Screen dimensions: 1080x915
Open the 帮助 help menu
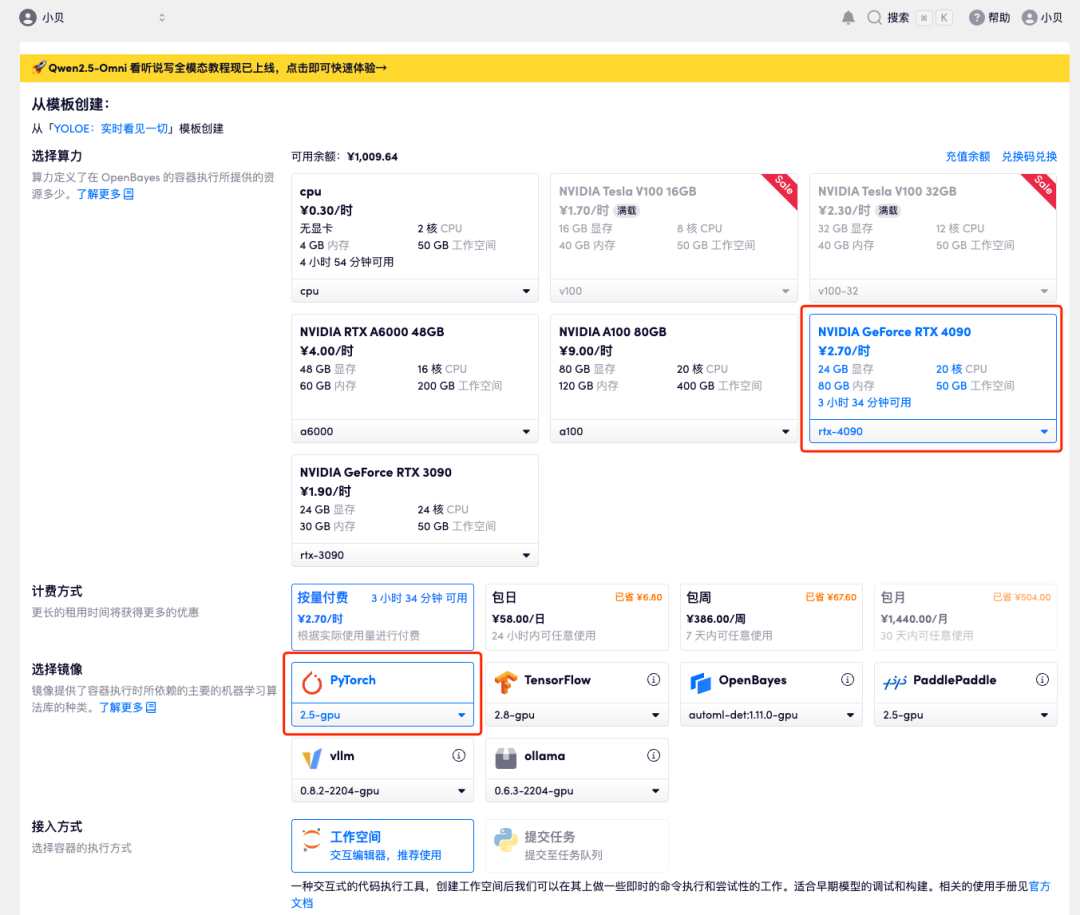(988, 17)
